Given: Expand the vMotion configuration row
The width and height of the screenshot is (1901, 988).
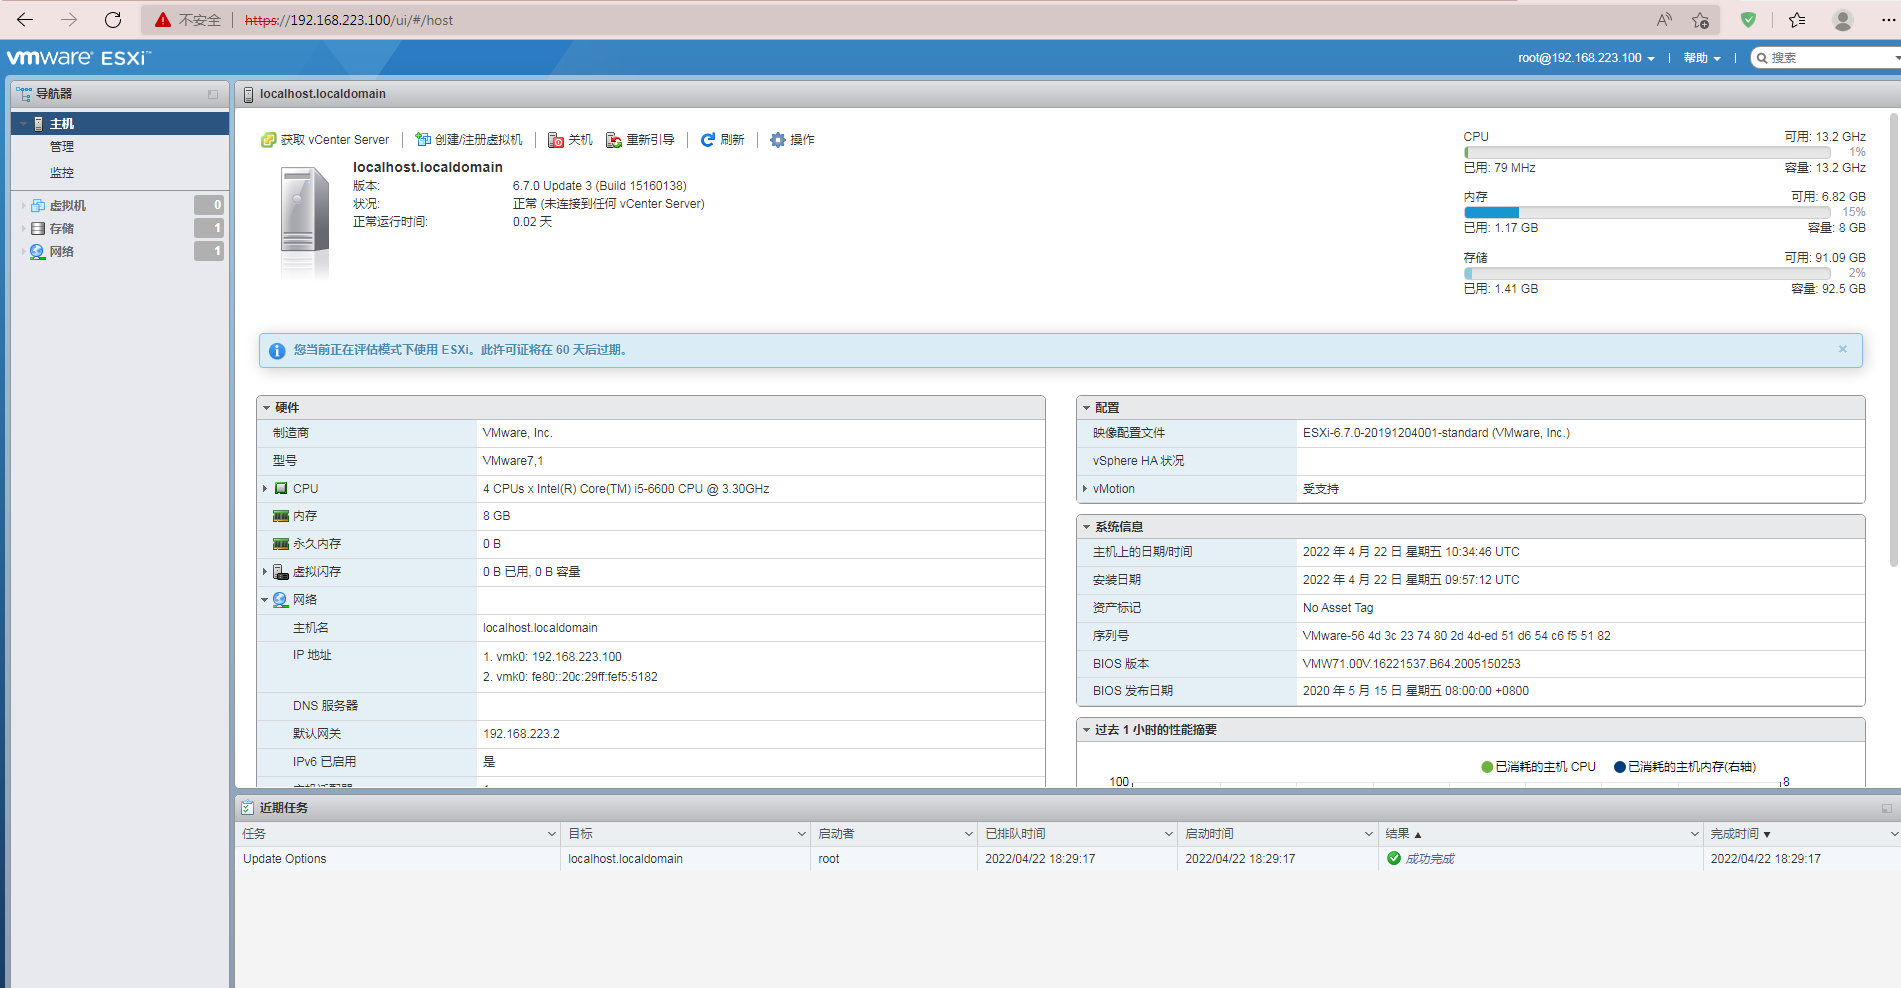Looking at the screenshot, I should 1085,488.
